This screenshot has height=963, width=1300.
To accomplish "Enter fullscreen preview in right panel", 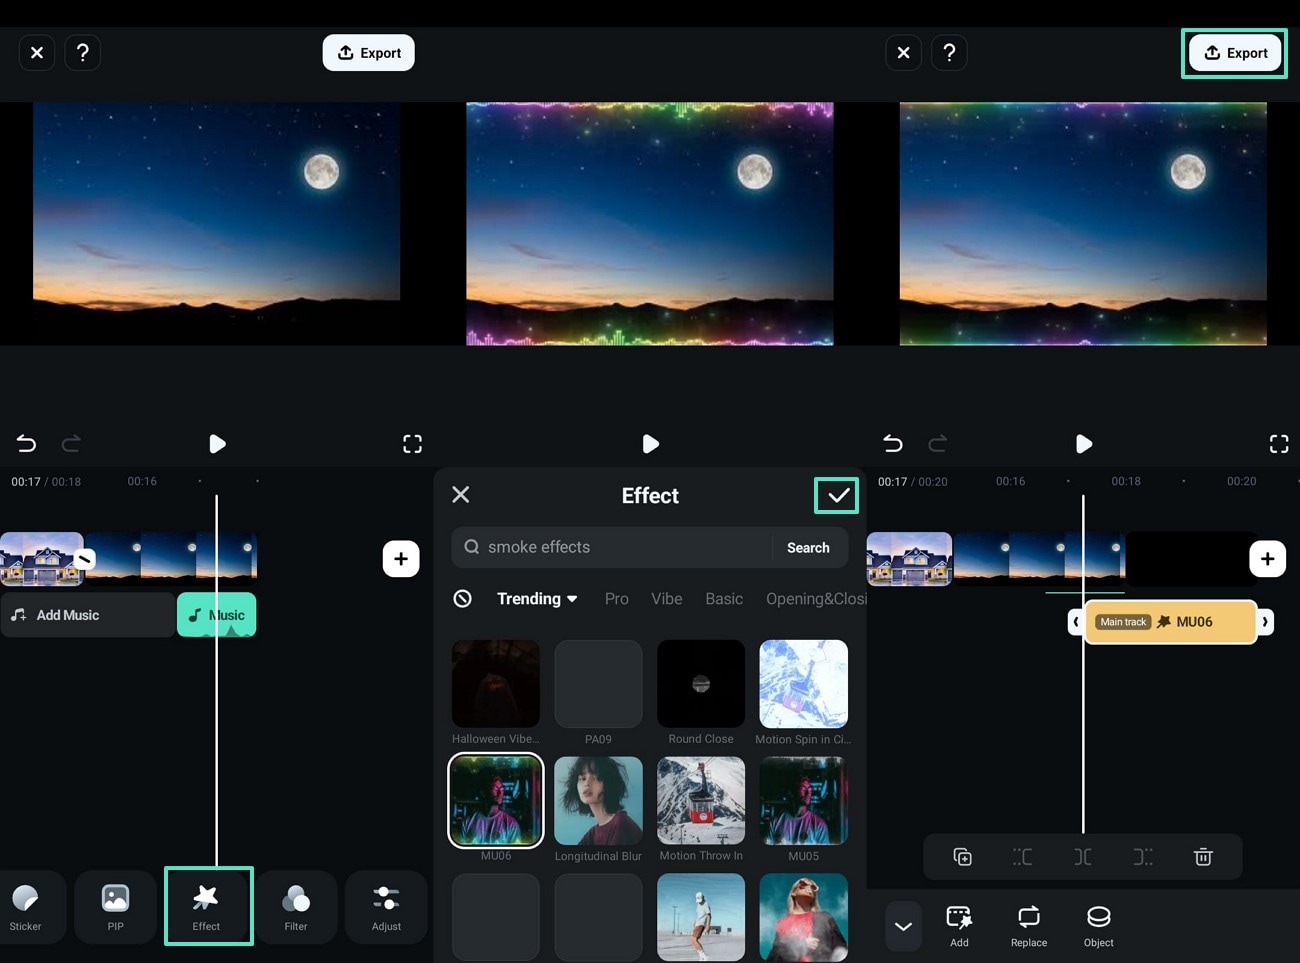I will [1279, 444].
